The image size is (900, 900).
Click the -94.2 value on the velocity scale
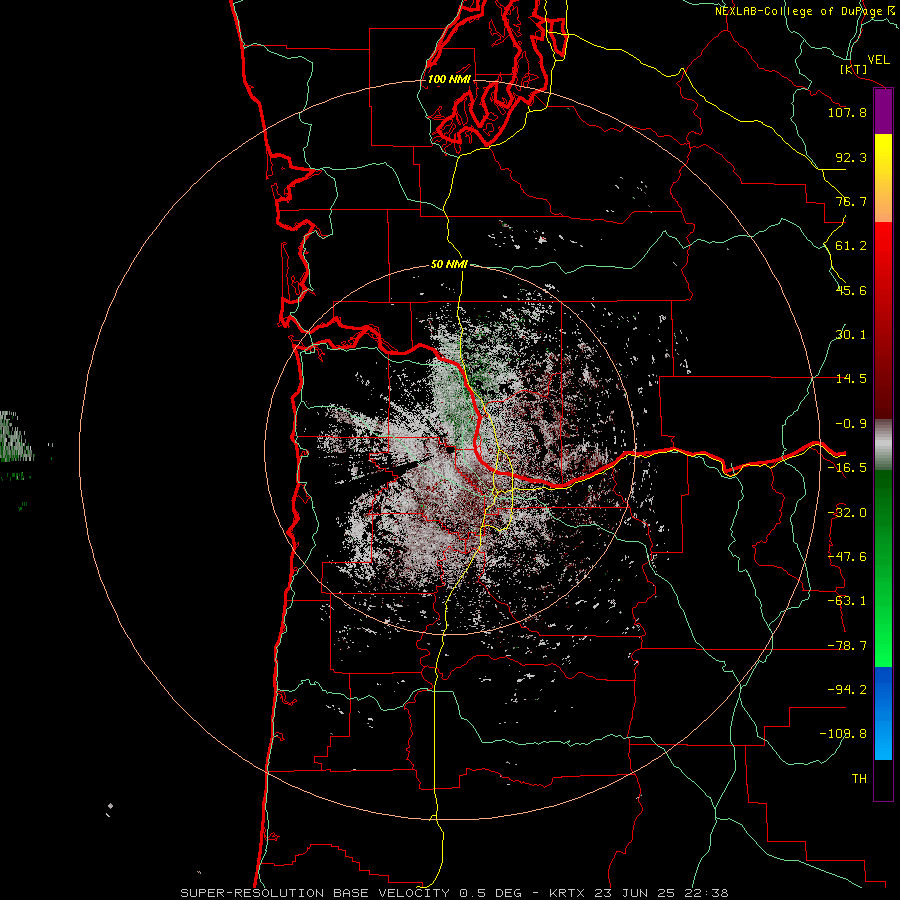click(x=847, y=690)
